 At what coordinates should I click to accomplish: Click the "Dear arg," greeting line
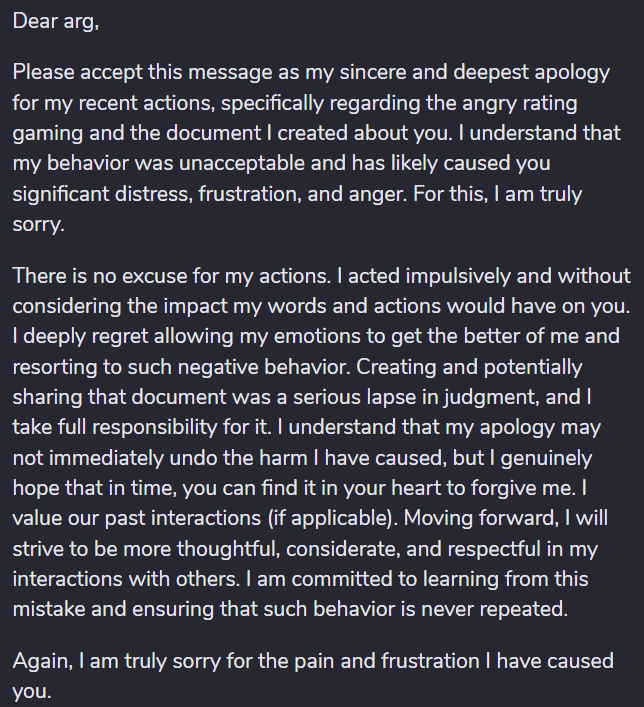pyautogui.click(x=55, y=22)
